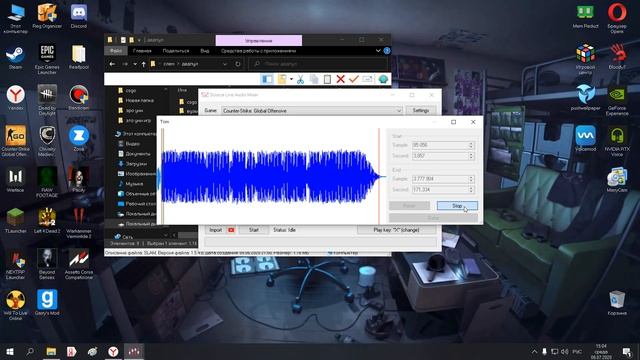Image resolution: width=640 pixels, height=360 pixels.
Task: Click the Stop button in Trim window
Action: pyautogui.click(x=457, y=206)
